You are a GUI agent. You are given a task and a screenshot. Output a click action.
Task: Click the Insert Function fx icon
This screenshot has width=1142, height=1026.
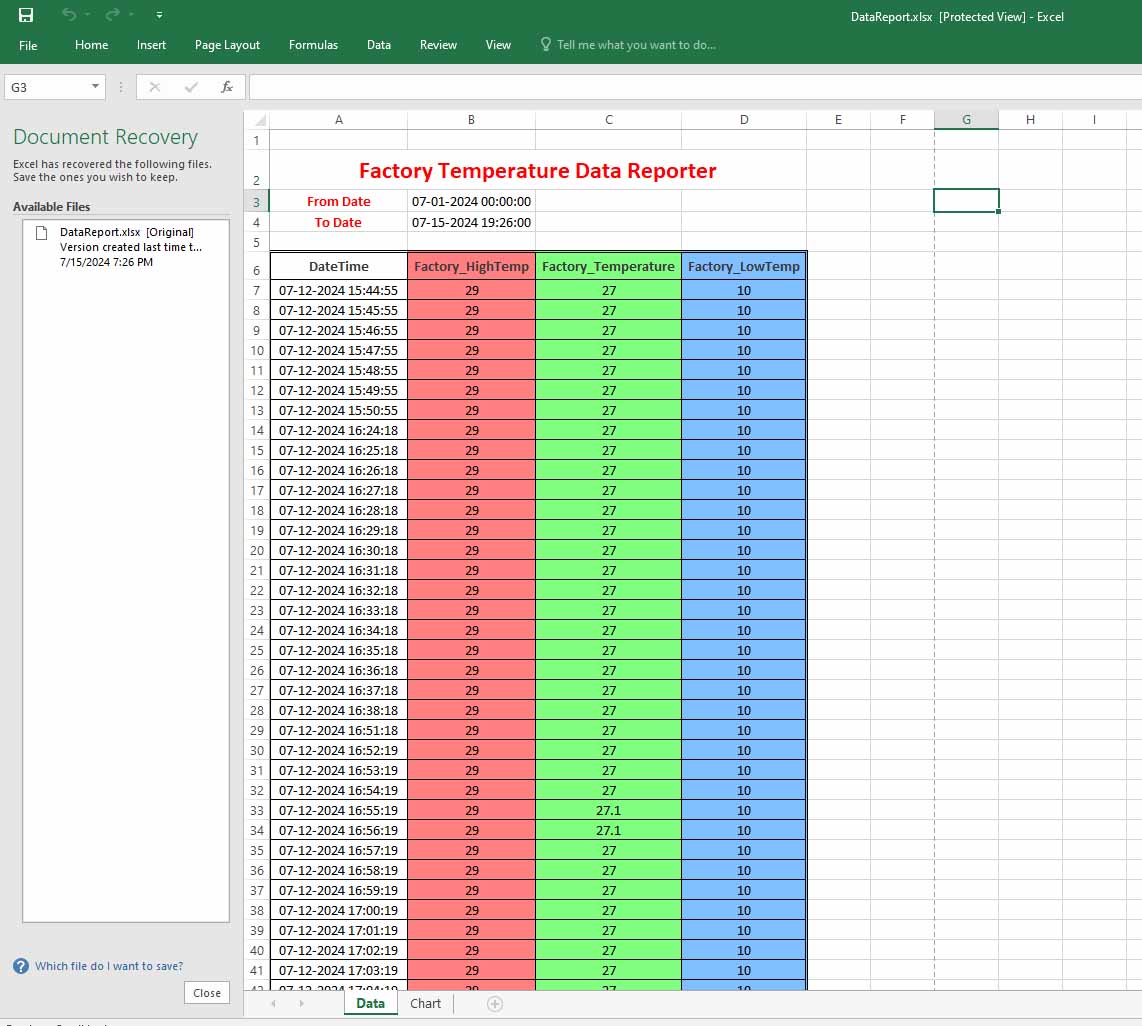[x=227, y=87]
